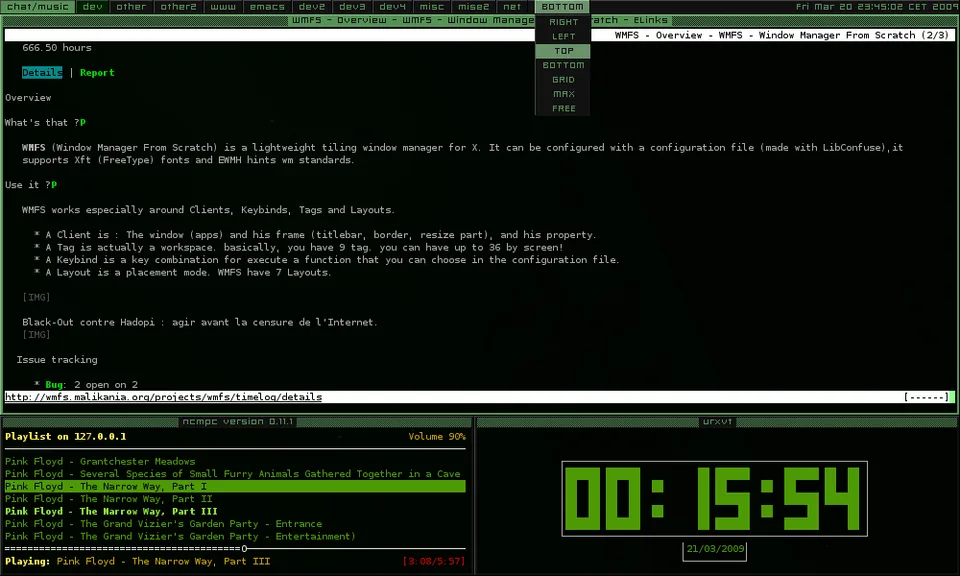
Task: Select the first [IMG] placeholder
Action: pos(36,297)
